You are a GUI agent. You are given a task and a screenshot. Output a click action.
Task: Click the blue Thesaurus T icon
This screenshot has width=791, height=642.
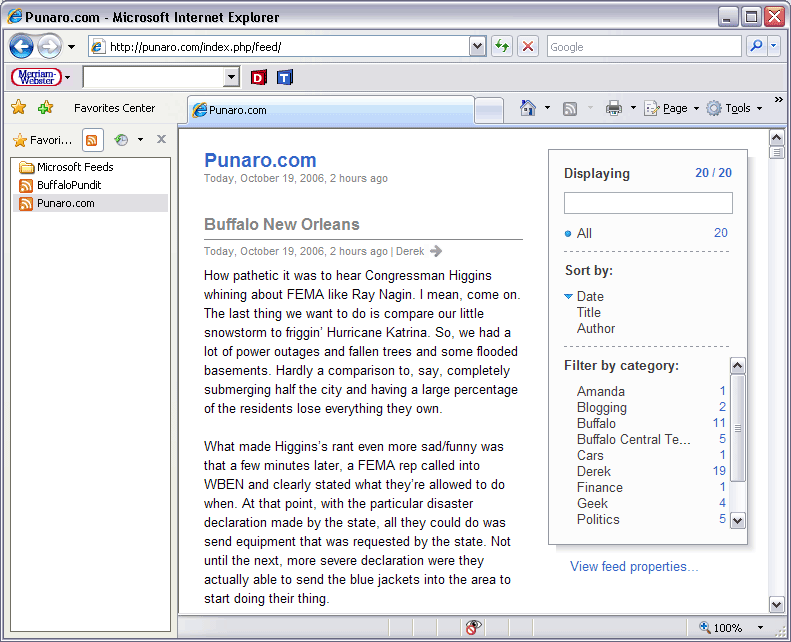pos(285,77)
